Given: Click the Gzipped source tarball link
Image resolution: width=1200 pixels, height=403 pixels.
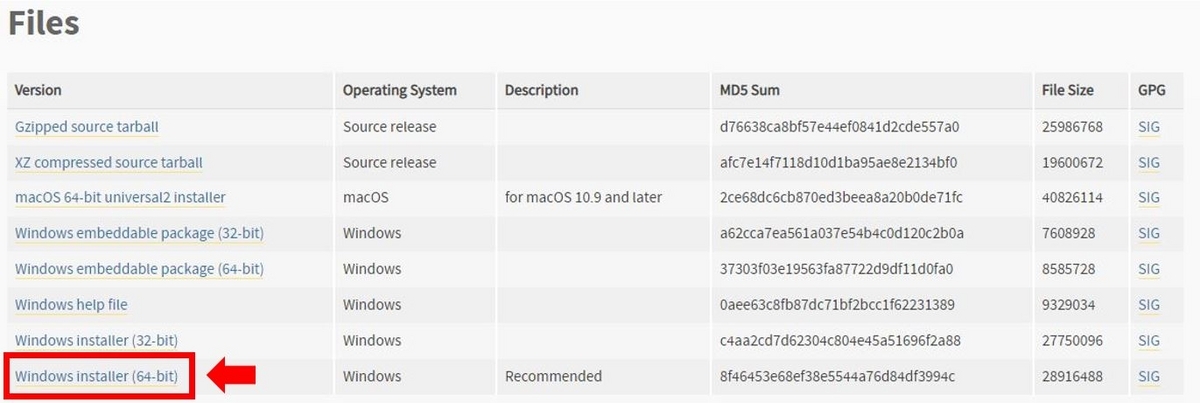Looking at the screenshot, I should (x=87, y=127).
